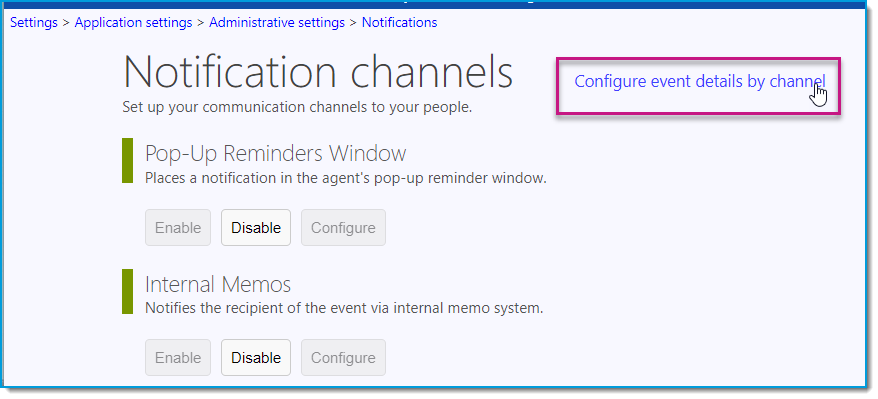Disable the Pop-Up Reminders Window channel

(256, 228)
